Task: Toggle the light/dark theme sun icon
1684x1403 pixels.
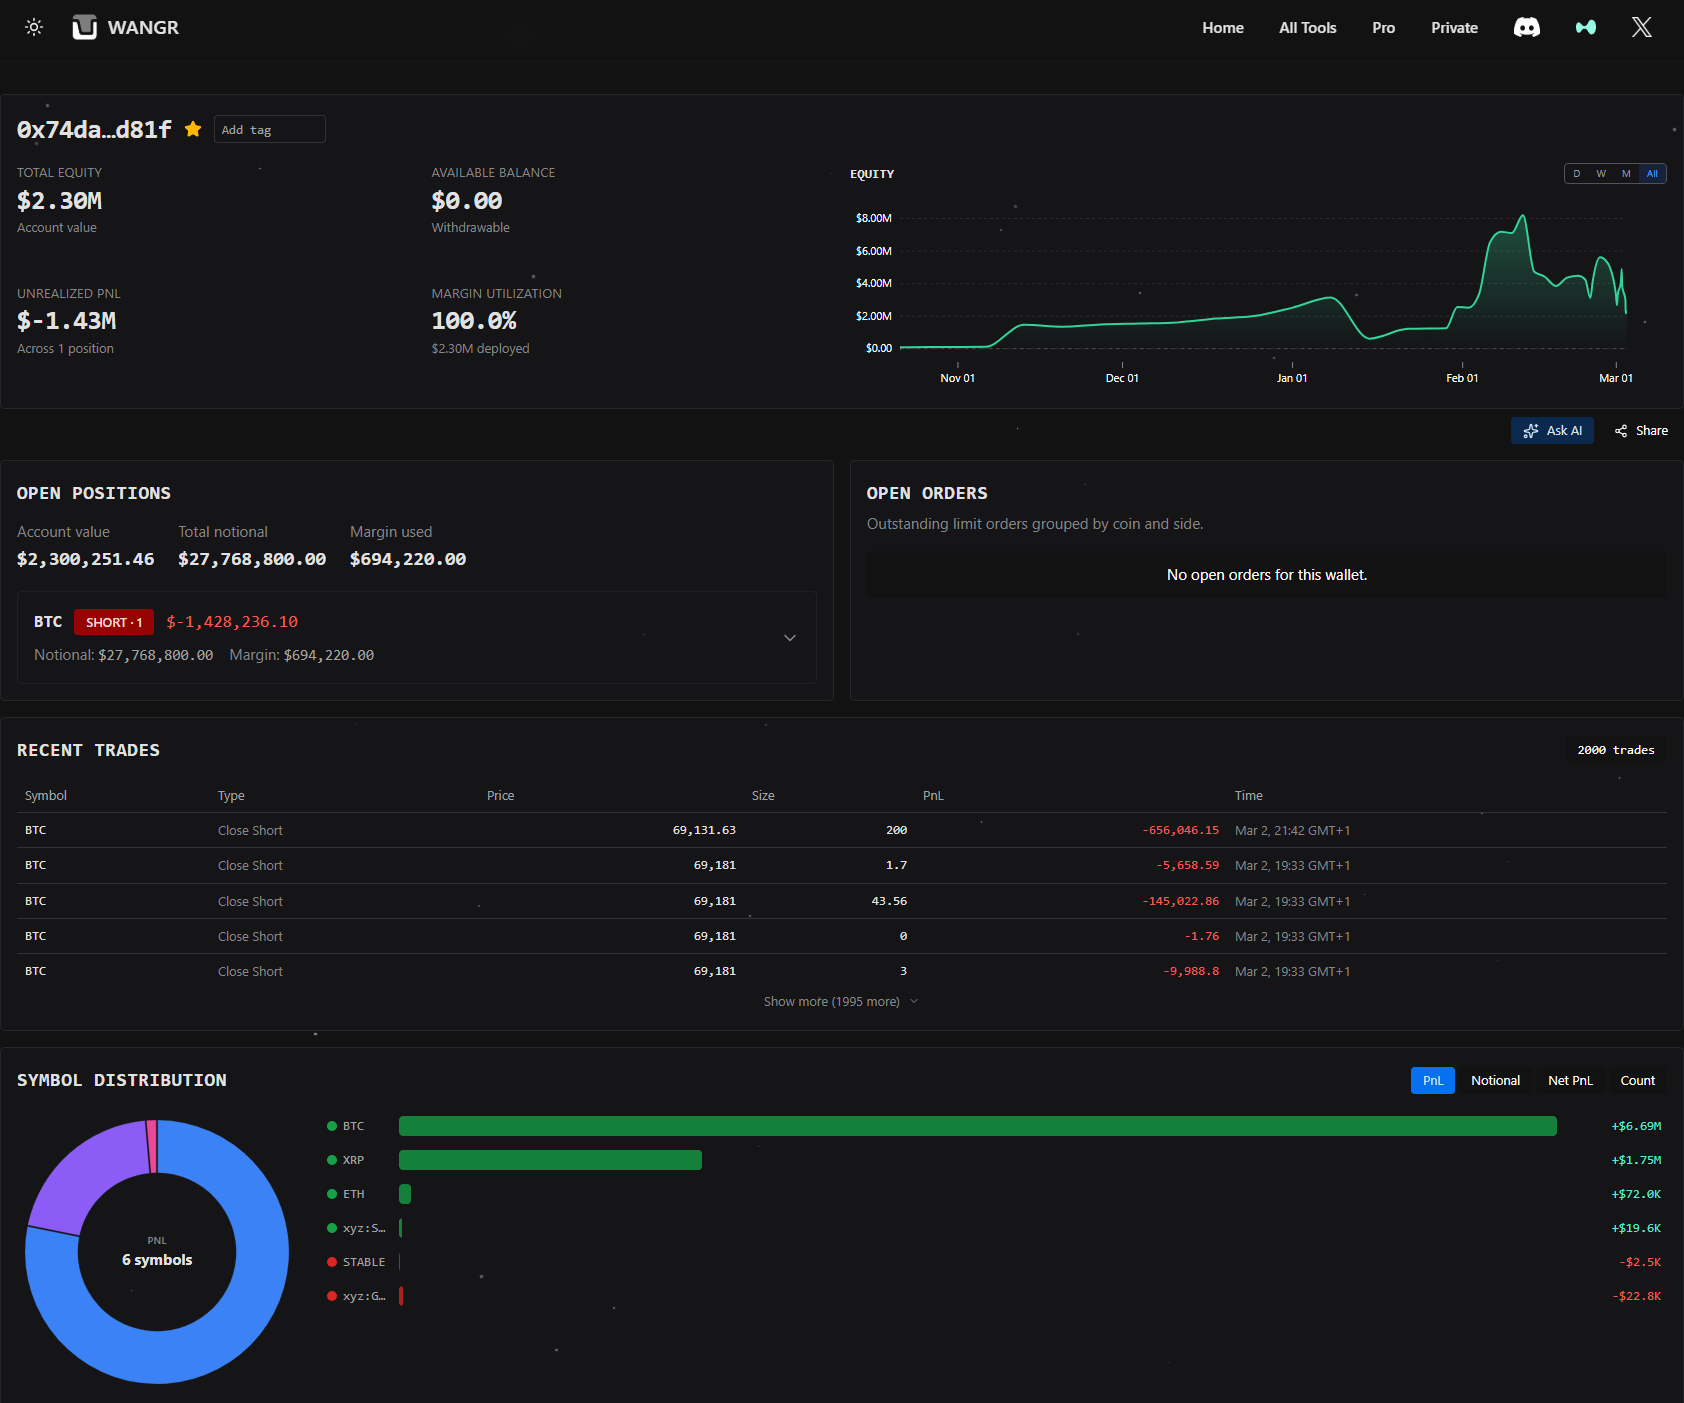Action: point(34,27)
